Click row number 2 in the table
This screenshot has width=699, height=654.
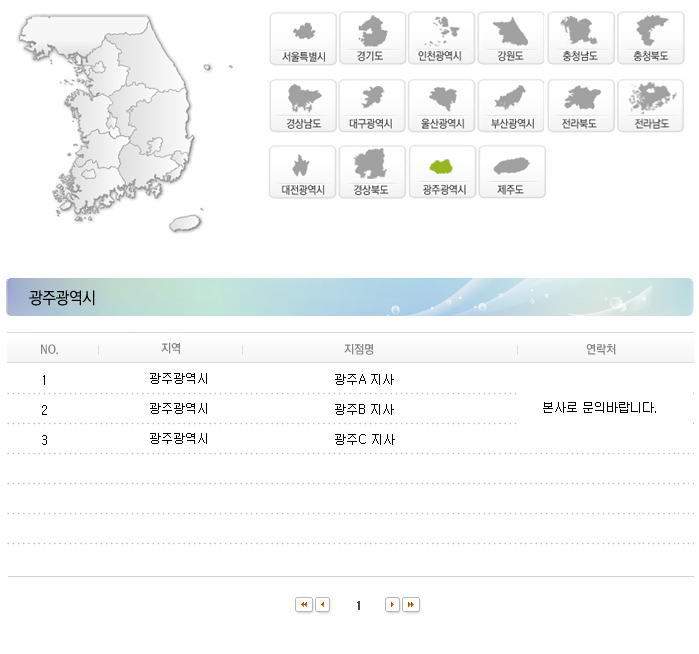(44, 410)
